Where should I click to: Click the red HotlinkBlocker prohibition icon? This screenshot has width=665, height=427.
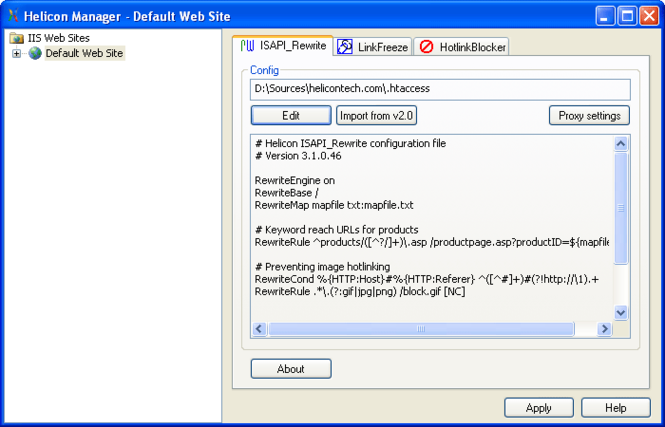click(x=426, y=47)
